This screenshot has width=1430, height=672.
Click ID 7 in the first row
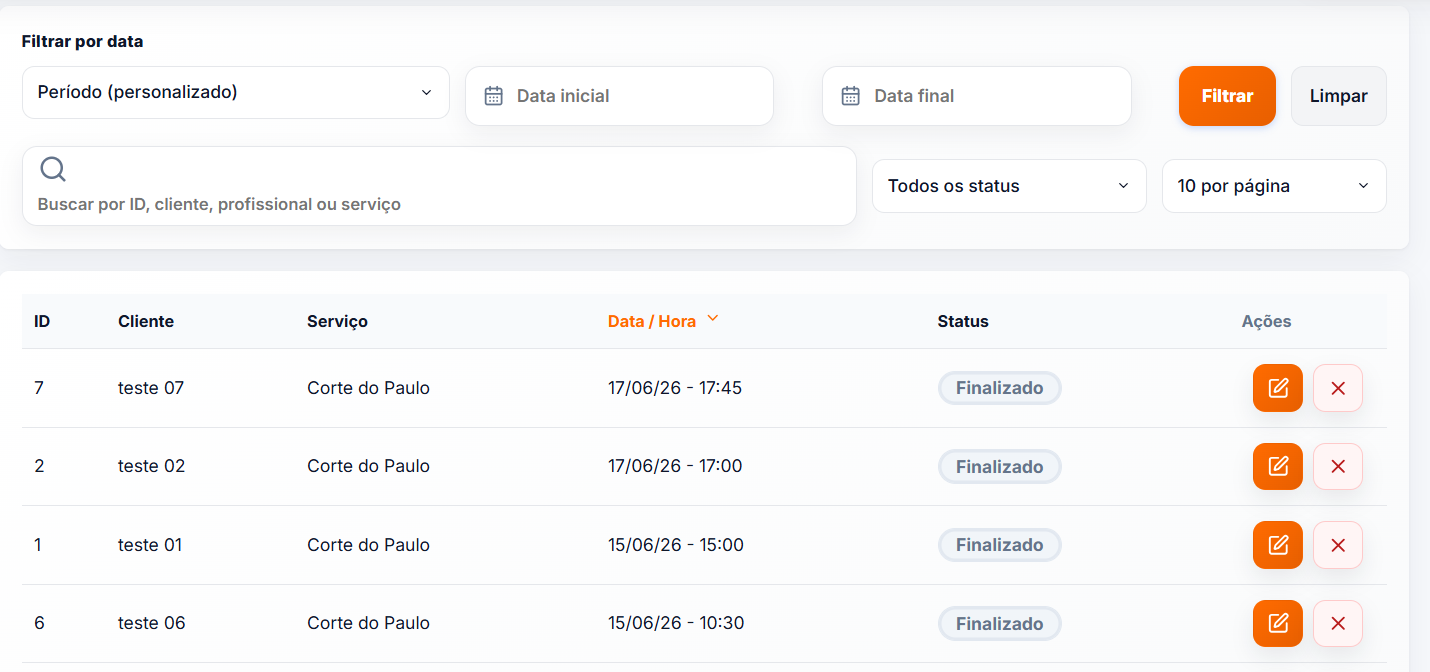[39, 388]
